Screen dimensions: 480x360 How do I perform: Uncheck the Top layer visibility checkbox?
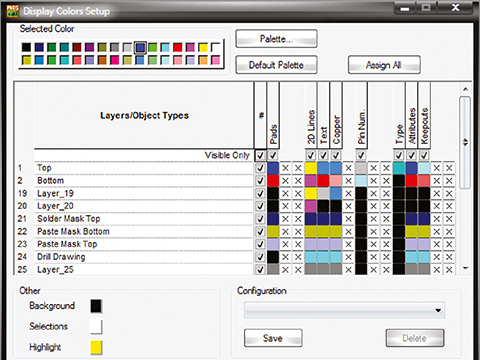[x=260, y=168]
